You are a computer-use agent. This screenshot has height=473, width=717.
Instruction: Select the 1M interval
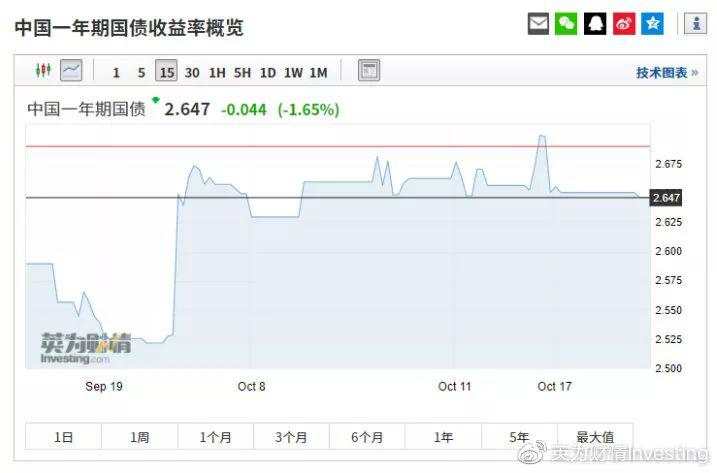[x=319, y=73]
